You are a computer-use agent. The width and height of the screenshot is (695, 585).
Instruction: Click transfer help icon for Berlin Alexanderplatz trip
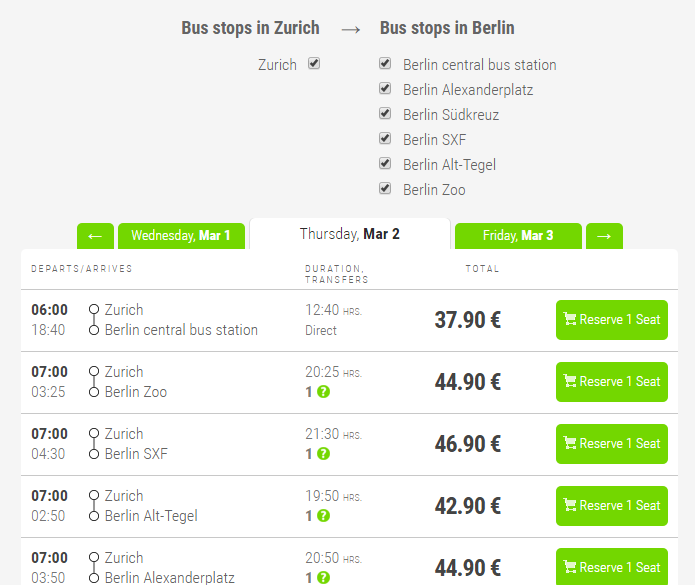coord(323,577)
